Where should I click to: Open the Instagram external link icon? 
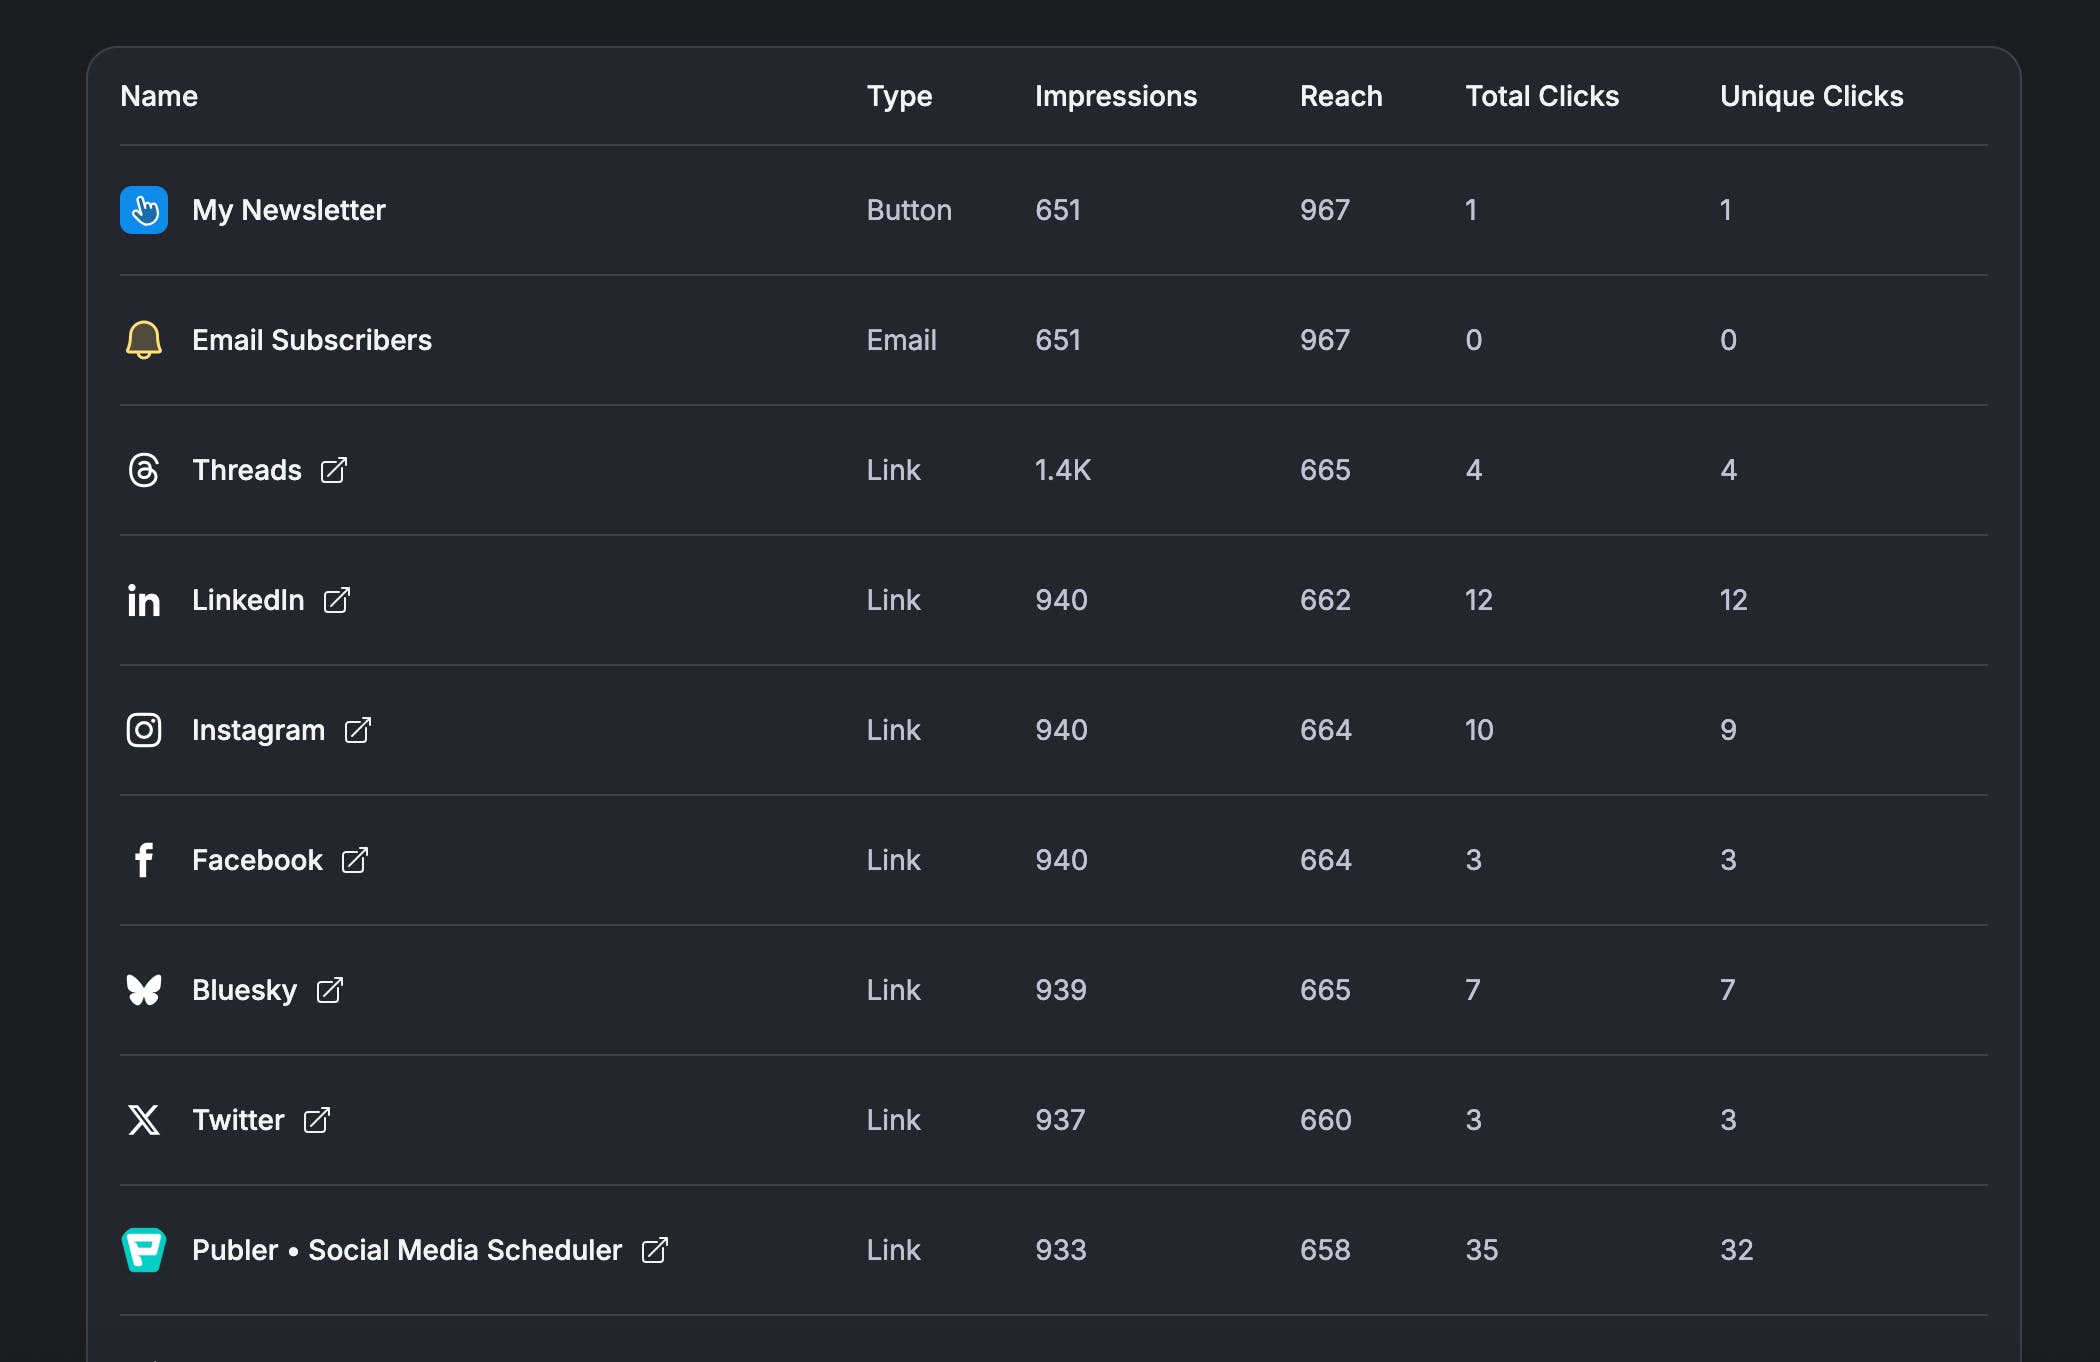358,730
